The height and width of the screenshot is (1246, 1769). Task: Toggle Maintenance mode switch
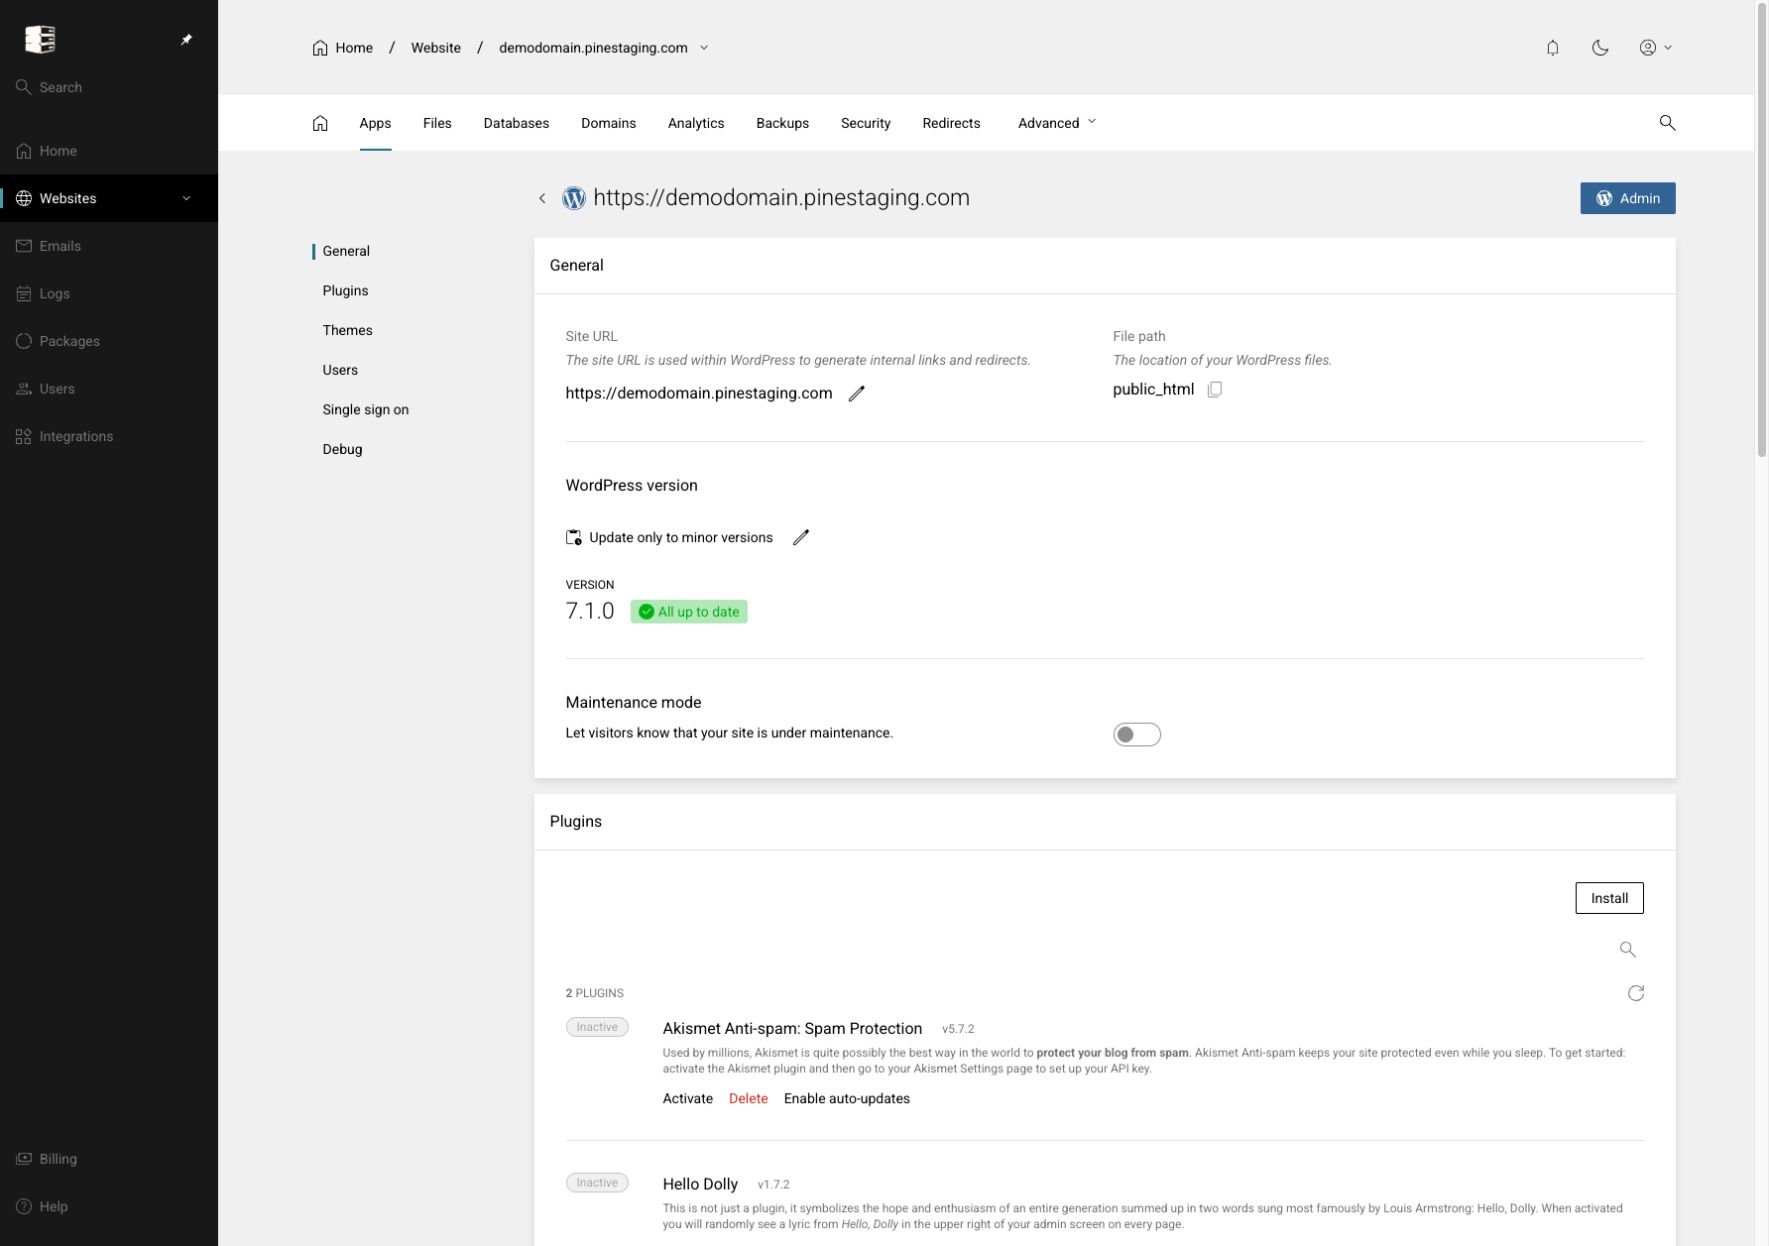(1136, 735)
